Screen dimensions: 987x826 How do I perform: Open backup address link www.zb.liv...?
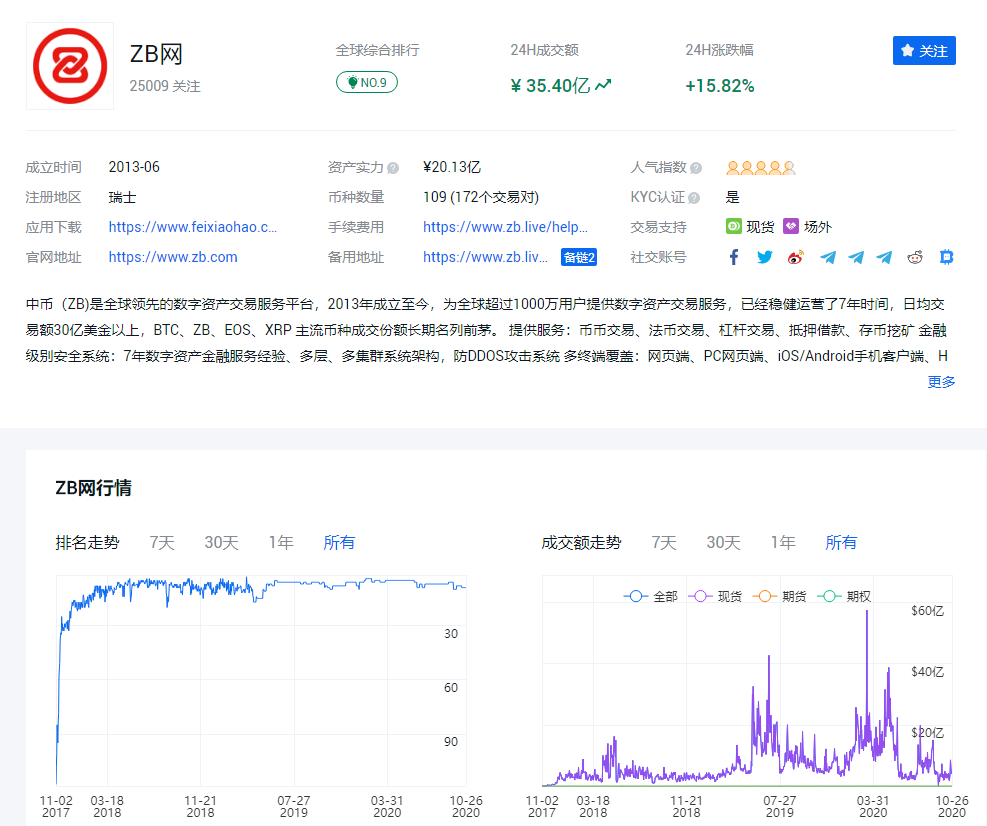click(485, 257)
